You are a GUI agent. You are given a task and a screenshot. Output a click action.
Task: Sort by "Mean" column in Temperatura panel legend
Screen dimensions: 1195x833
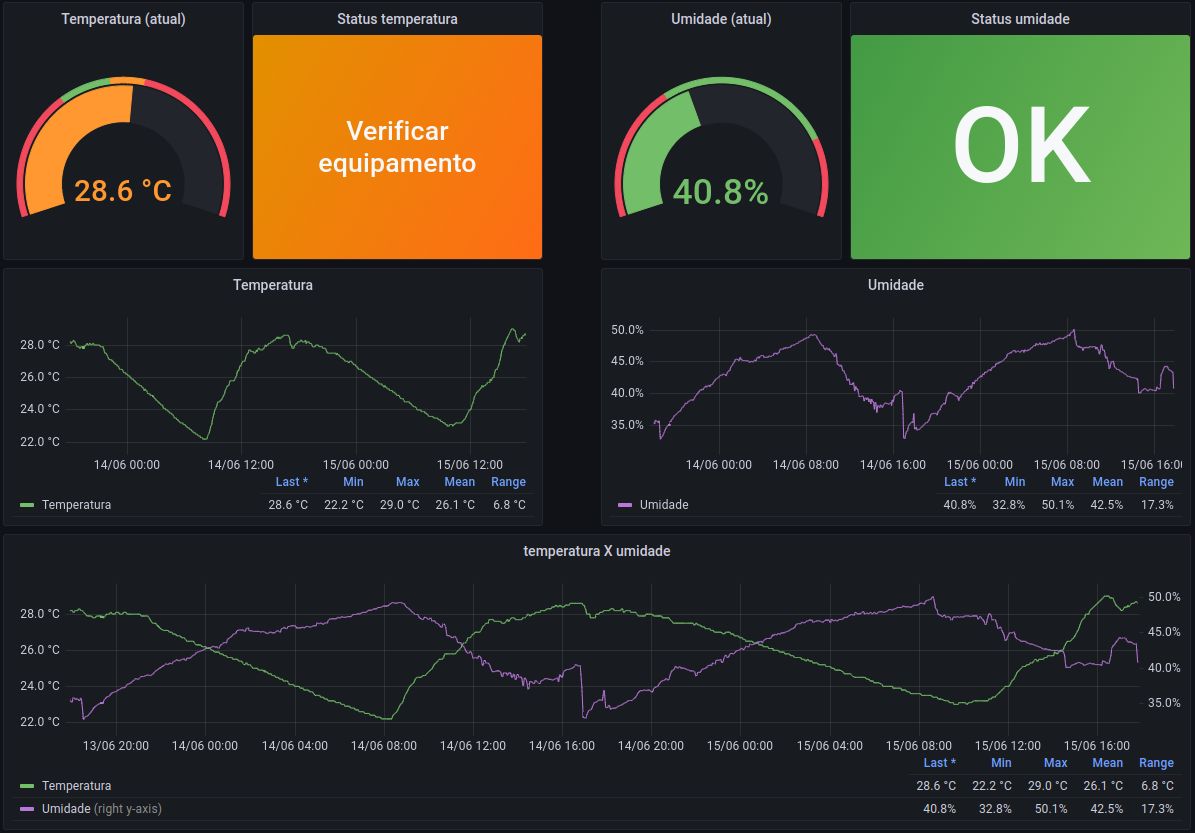[x=459, y=482]
